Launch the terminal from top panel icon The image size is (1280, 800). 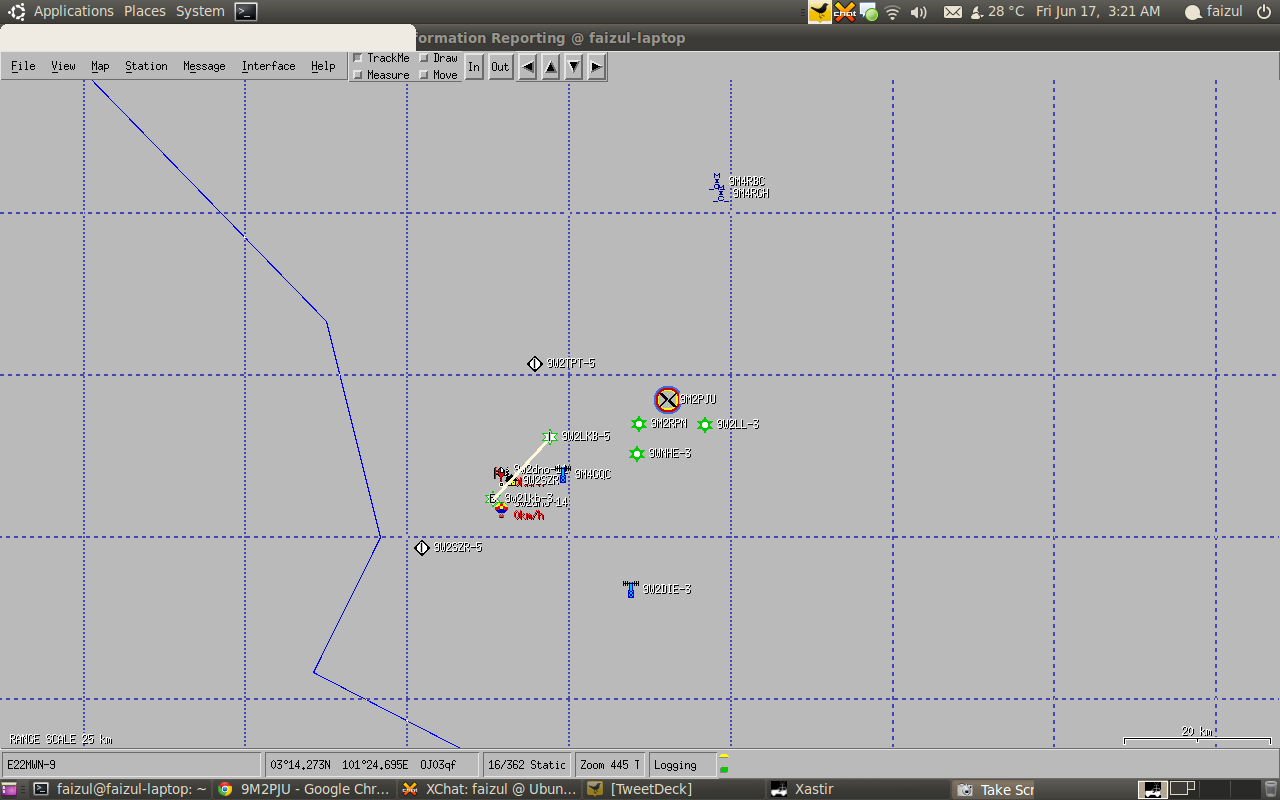(x=246, y=12)
